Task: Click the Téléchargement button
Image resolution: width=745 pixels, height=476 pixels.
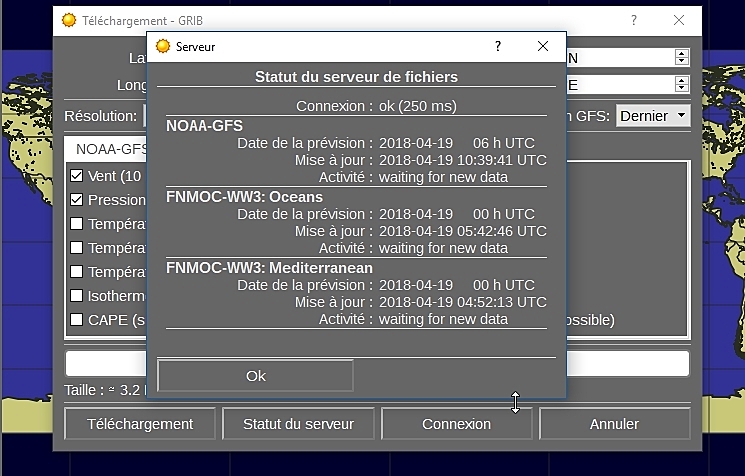Action: click(x=140, y=424)
